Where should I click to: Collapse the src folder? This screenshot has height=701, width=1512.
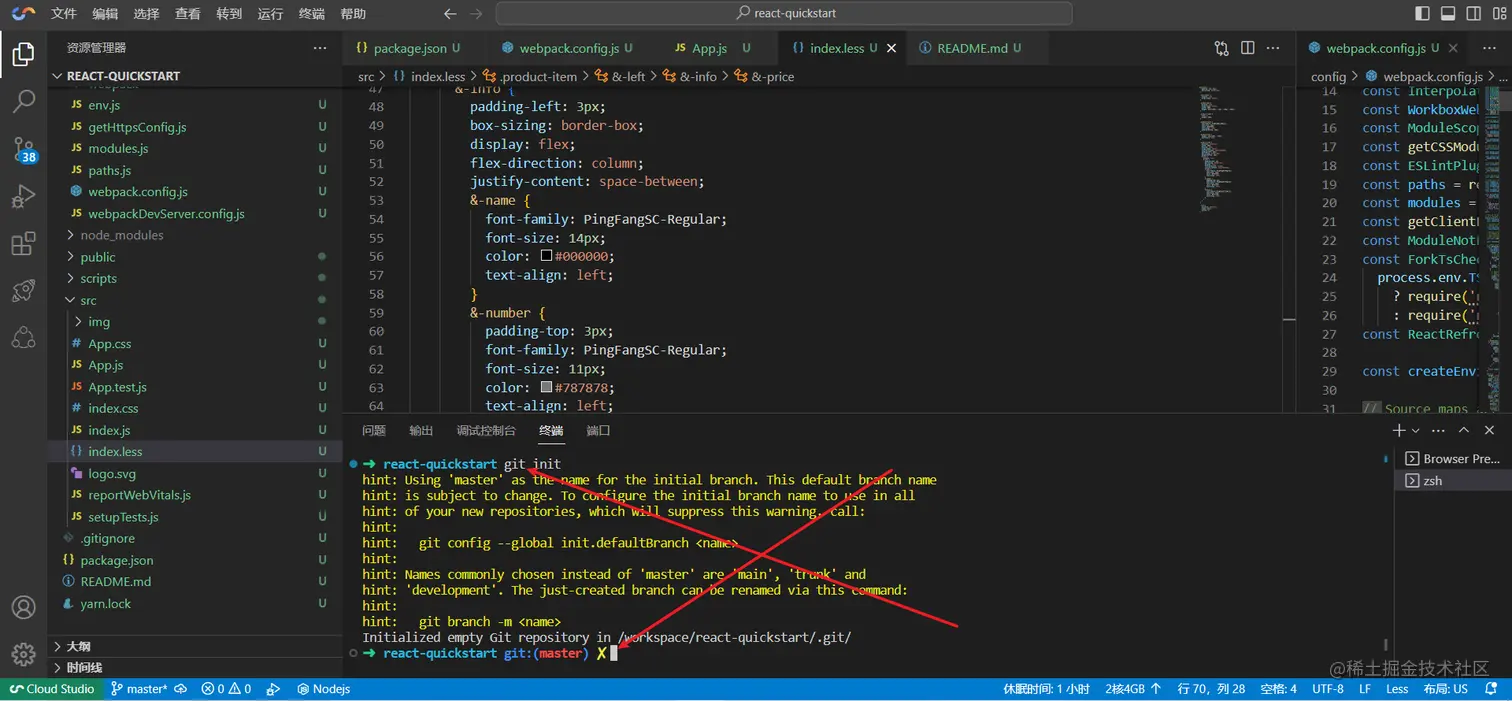click(x=195, y=300)
